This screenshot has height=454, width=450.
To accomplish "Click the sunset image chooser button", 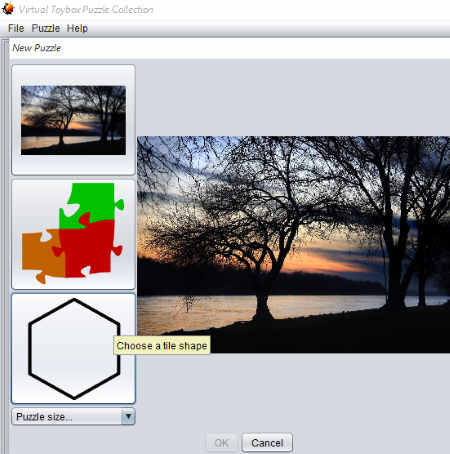I will point(73,120).
